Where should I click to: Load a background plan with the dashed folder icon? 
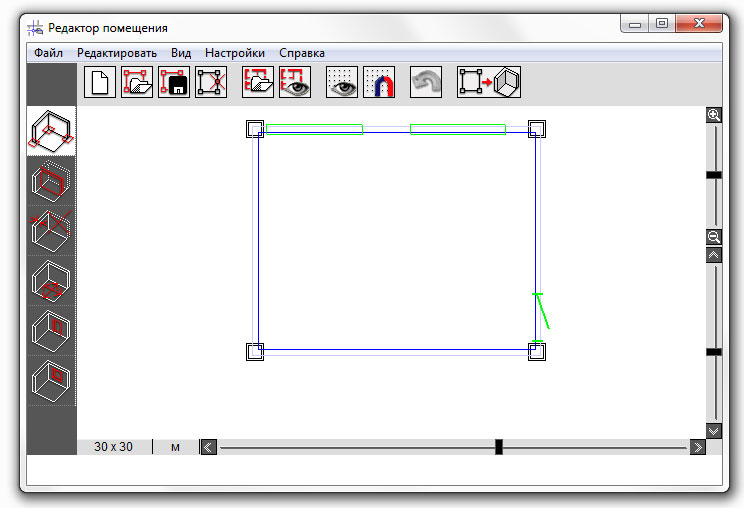(258, 82)
